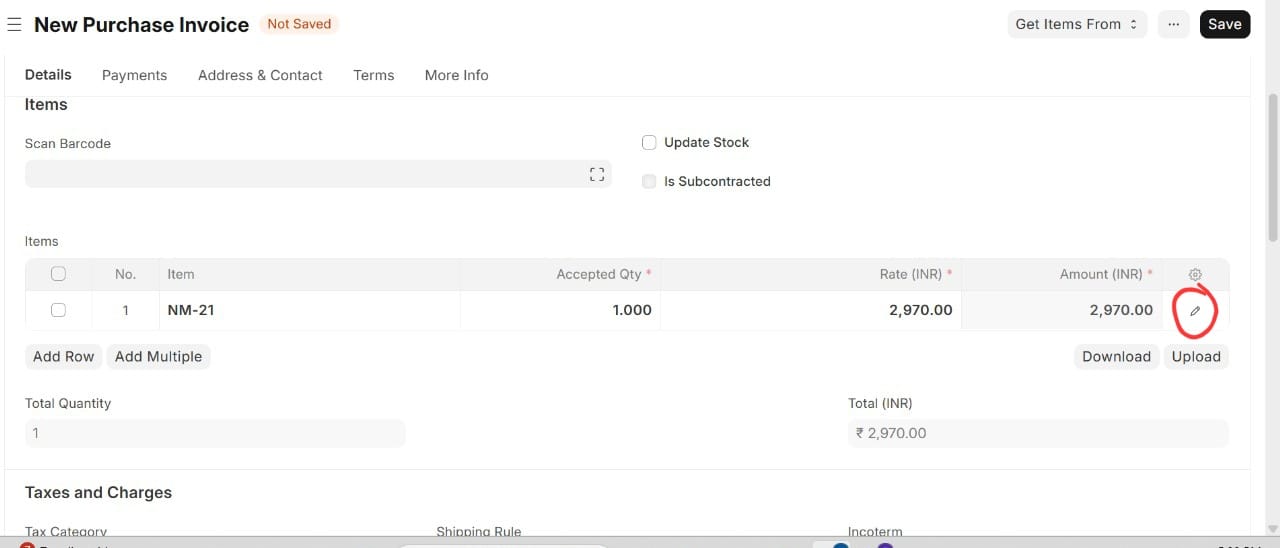Screen dimensions: 1280x548
Task: Open the sidebar hamburger menu
Action: [14, 25]
